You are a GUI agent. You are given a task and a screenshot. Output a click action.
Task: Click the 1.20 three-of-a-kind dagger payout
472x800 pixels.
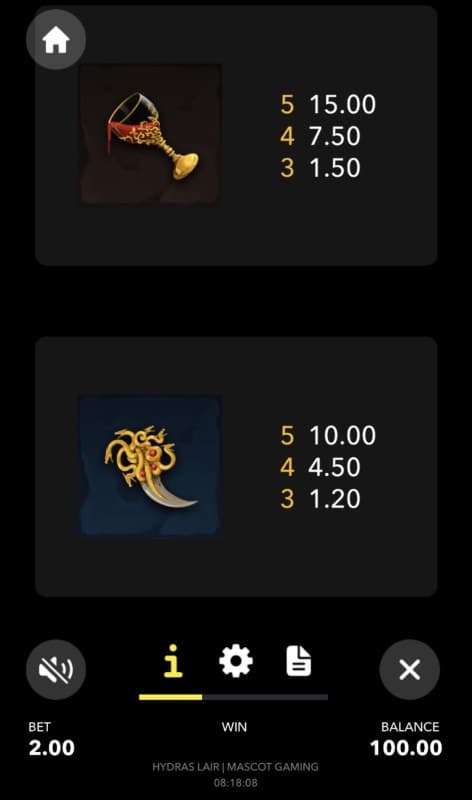click(x=335, y=498)
